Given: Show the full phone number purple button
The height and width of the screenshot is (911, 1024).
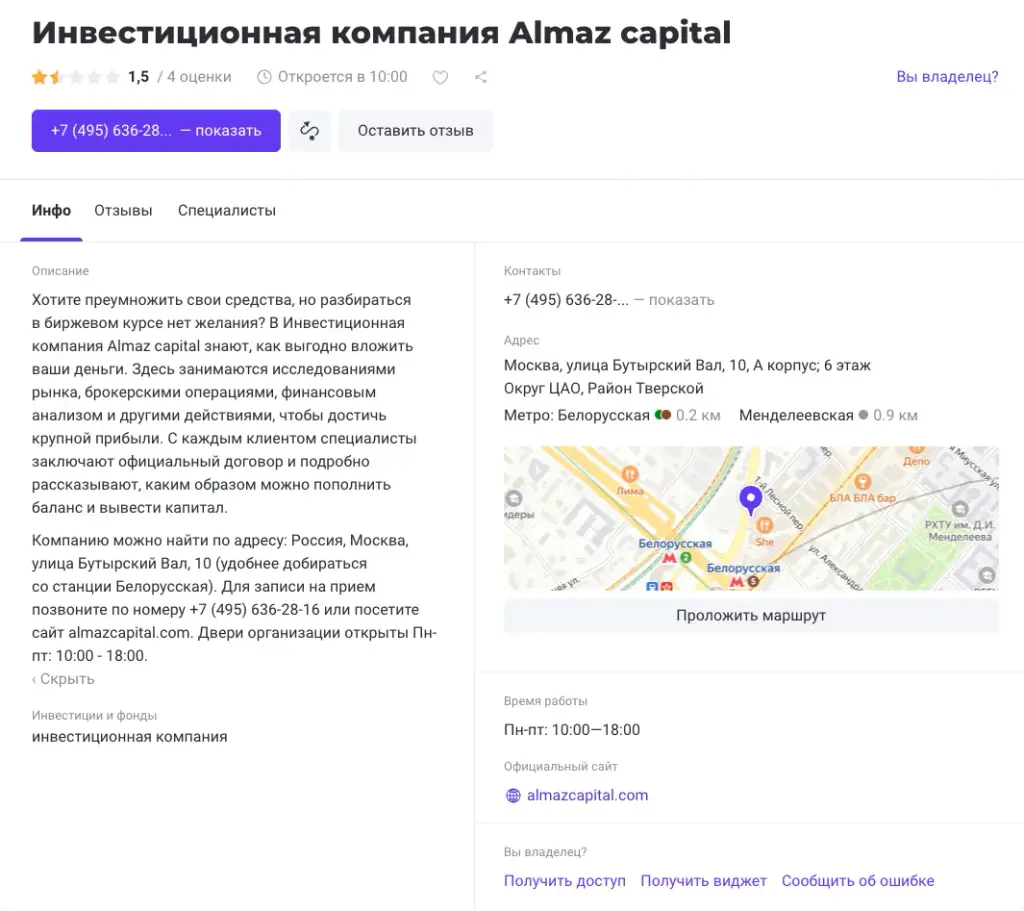Looking at the screenshot, I should [x=156, y=131].
